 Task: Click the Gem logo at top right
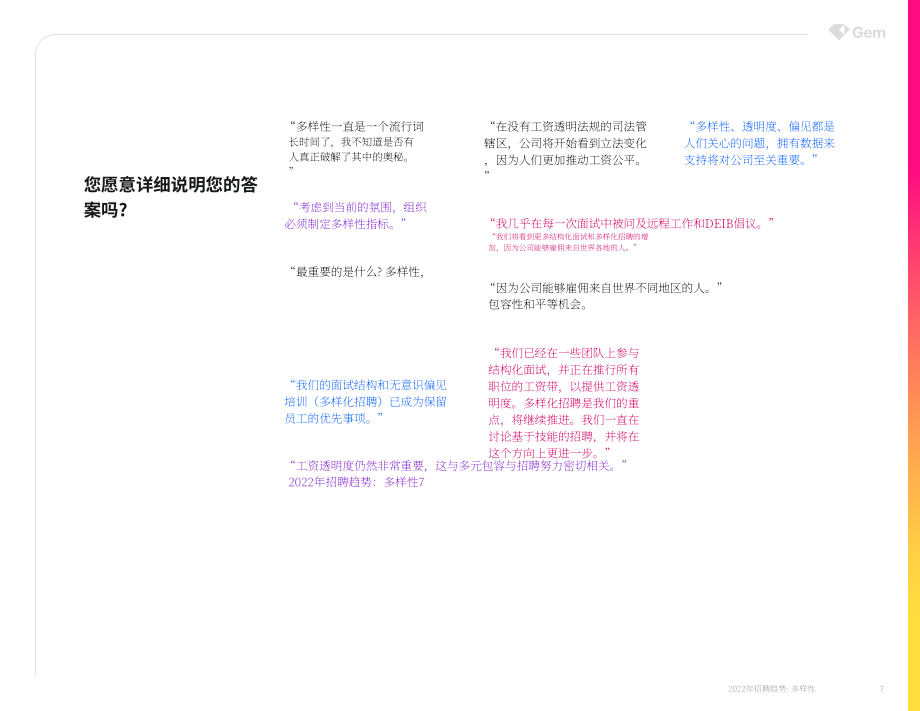(x=857, y=32)
